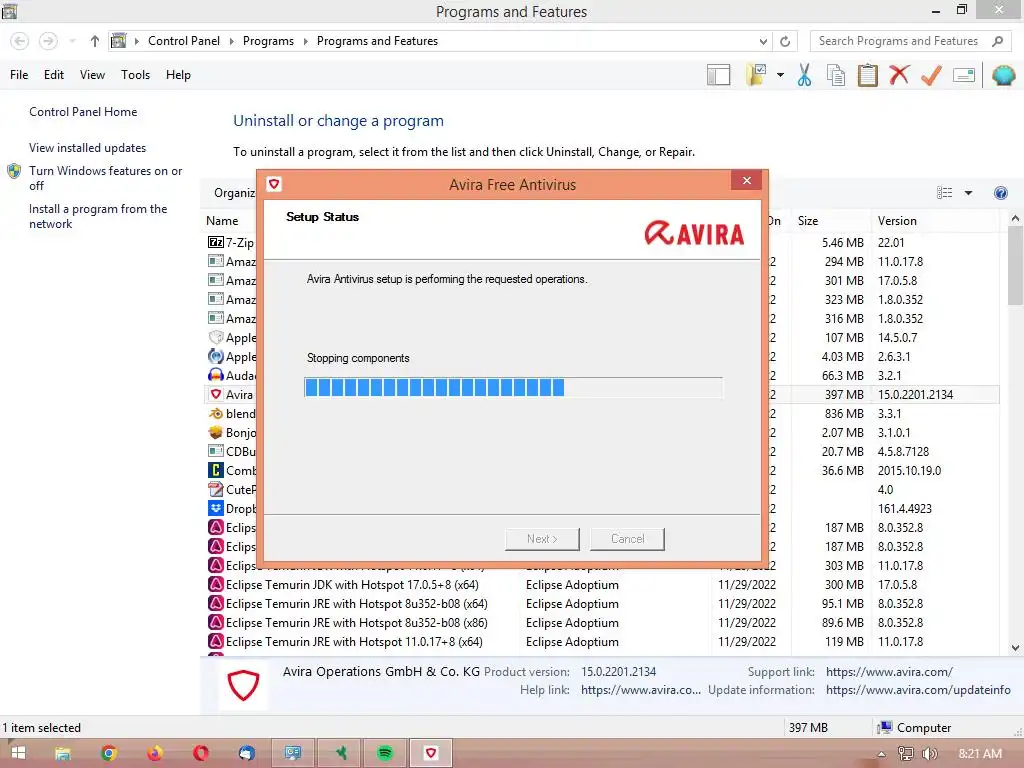Click the orange checkmark toolbar icon
The image size is (1024, 768).
931,75
